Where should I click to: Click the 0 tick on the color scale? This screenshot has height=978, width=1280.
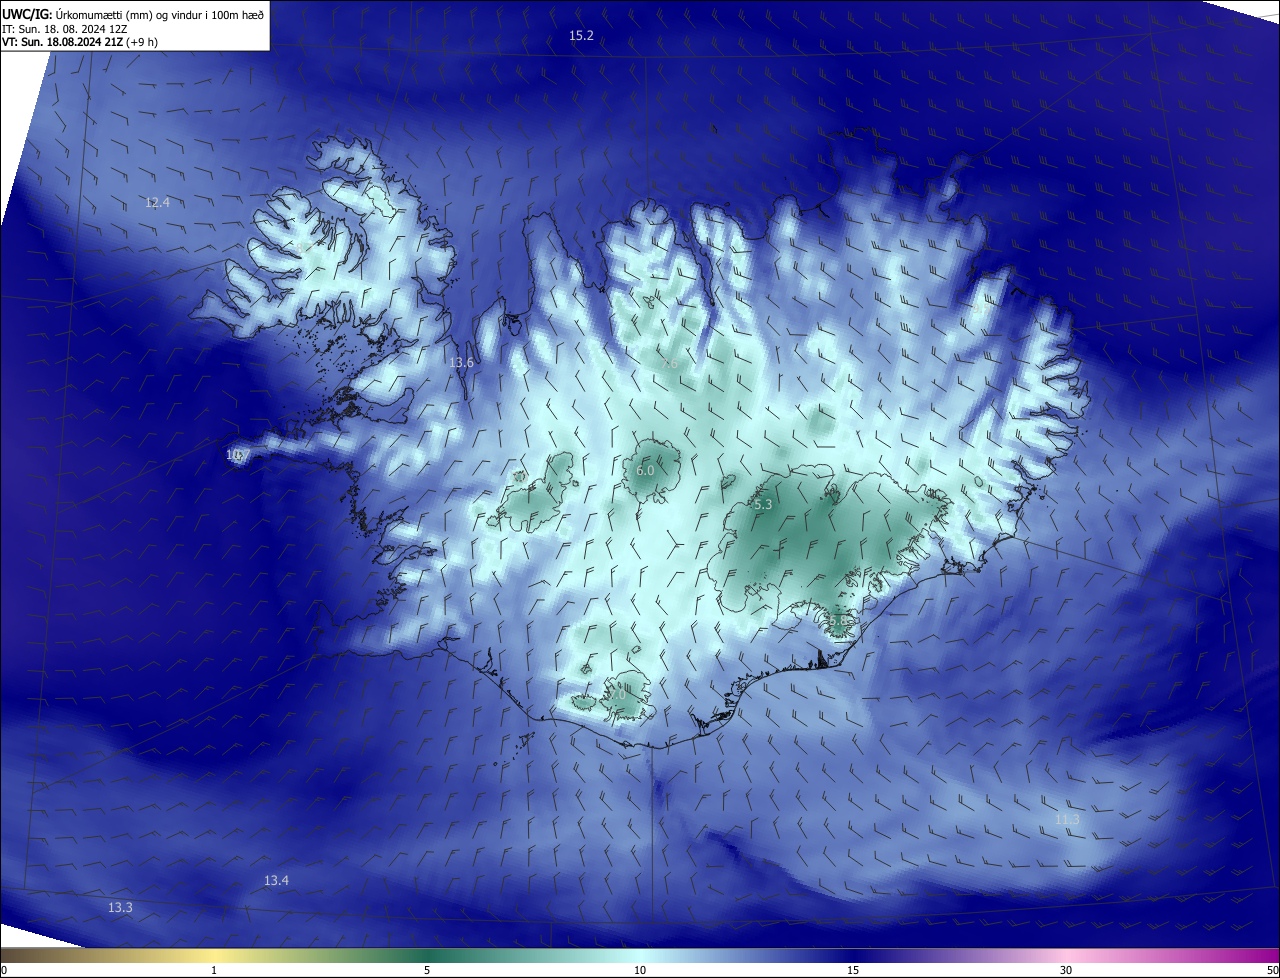point(4,970)
